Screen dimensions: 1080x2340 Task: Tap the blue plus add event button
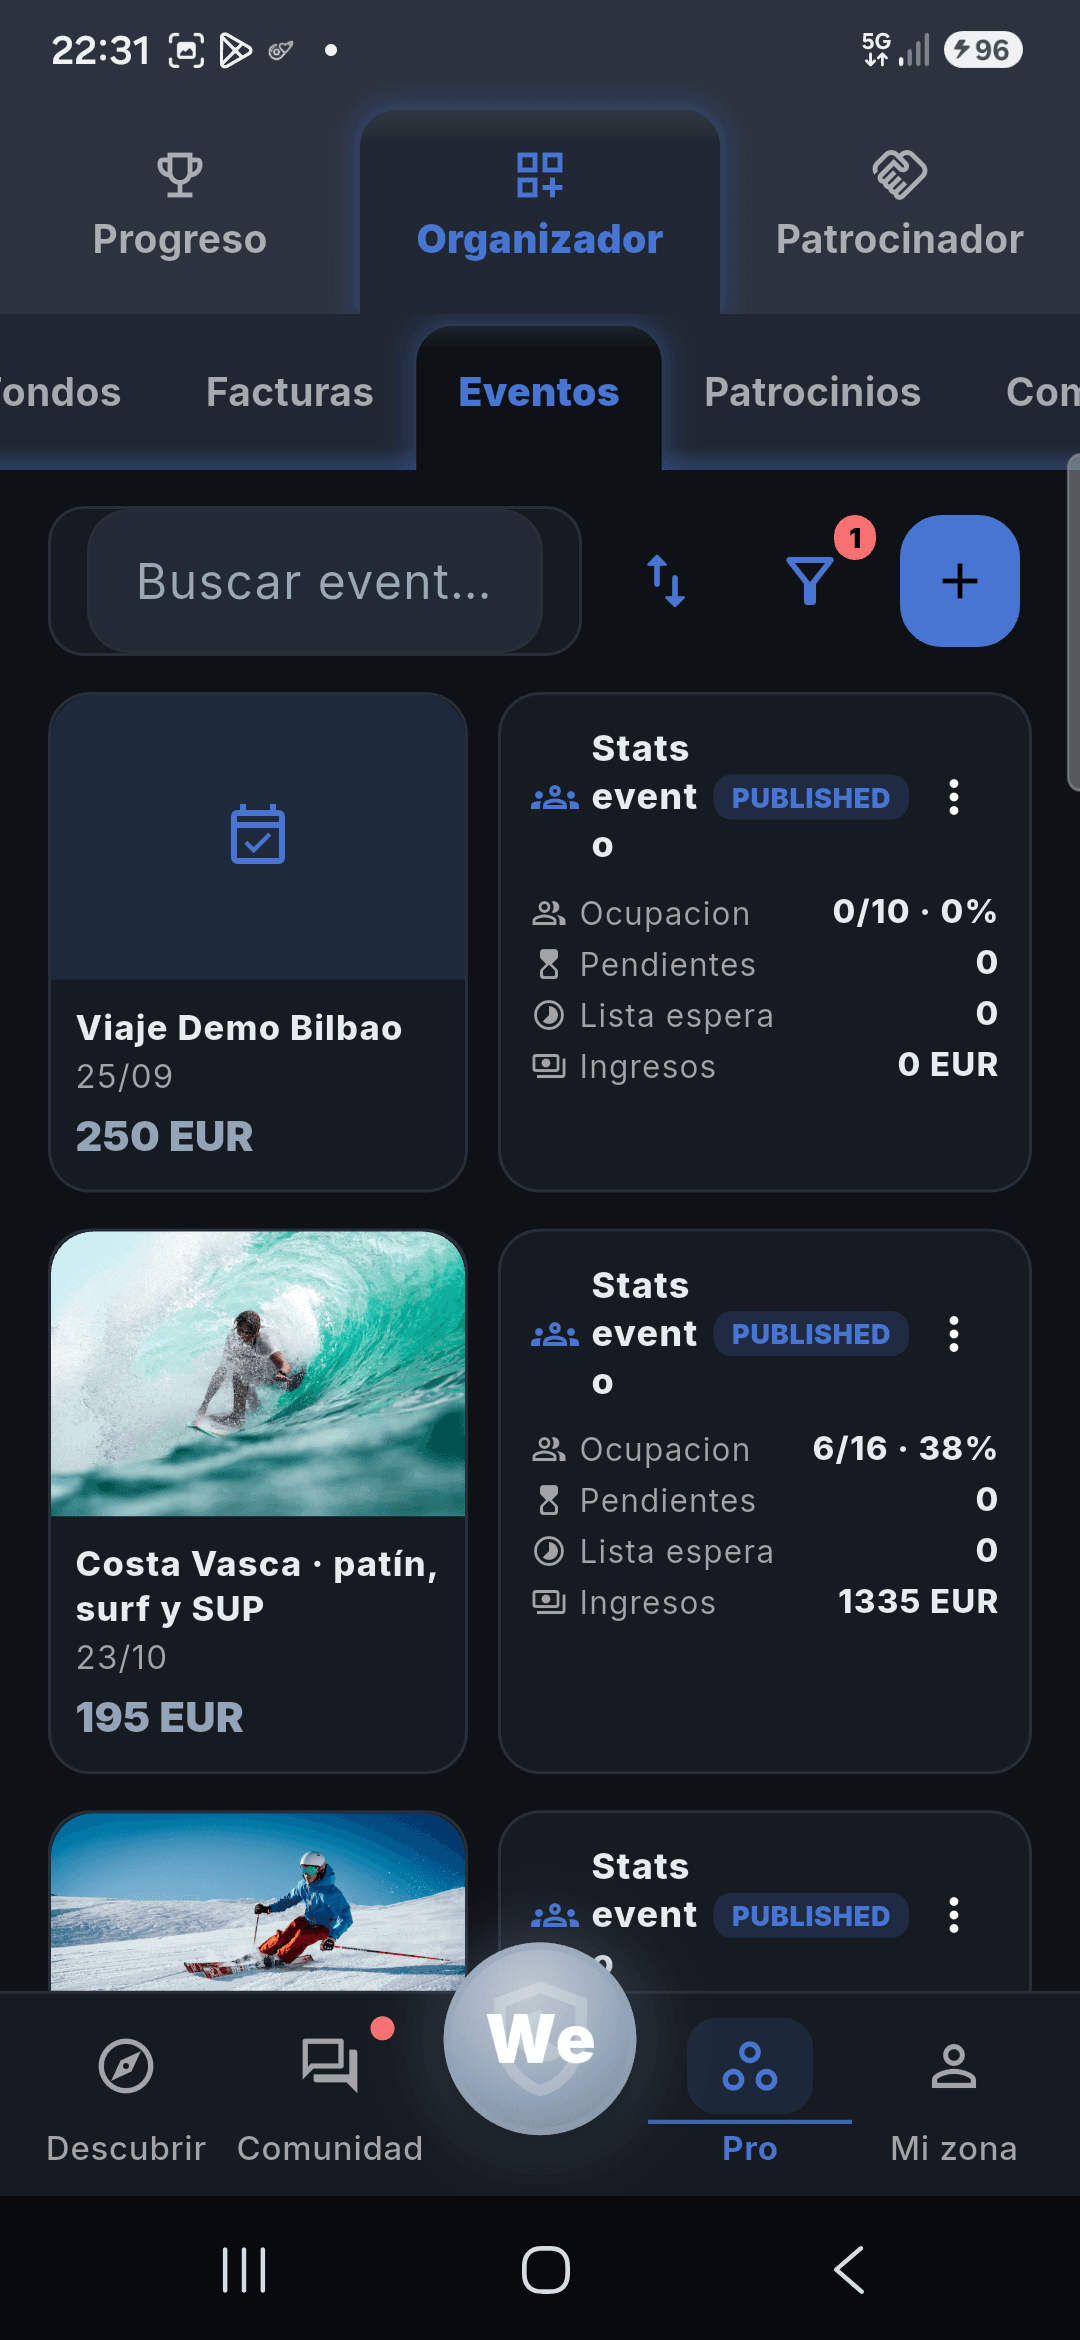pos(960,581)
